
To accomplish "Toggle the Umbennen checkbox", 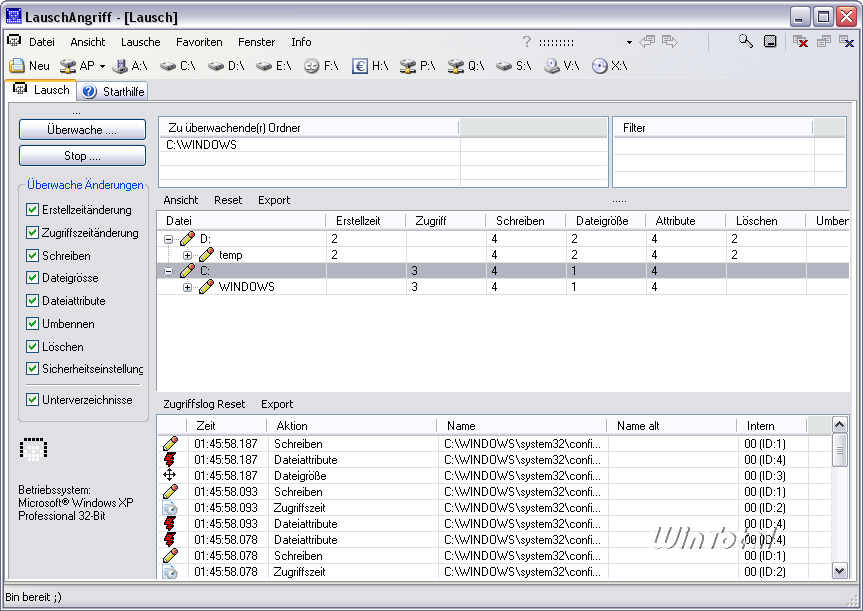I will pyautogui.click(x=33, y=324).
